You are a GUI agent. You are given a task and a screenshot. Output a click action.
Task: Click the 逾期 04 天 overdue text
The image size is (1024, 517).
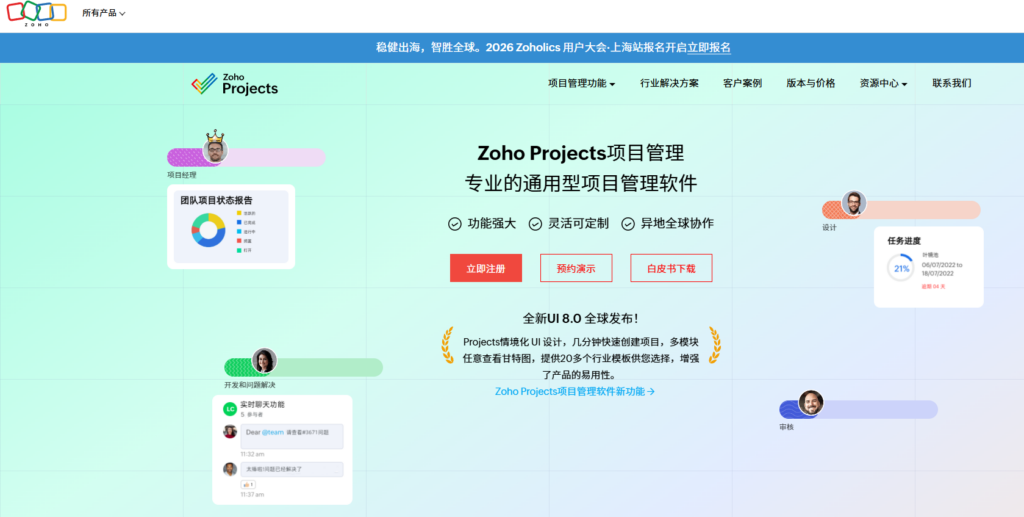[933, 287]
